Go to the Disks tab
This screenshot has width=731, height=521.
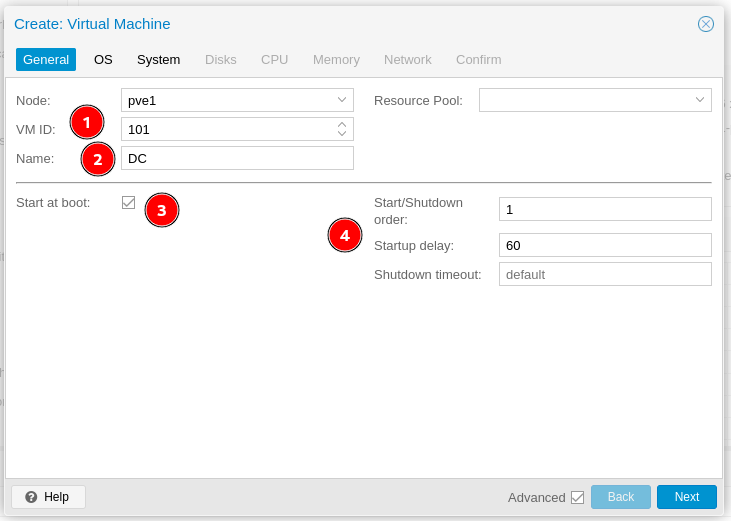[x=221, y=60]
